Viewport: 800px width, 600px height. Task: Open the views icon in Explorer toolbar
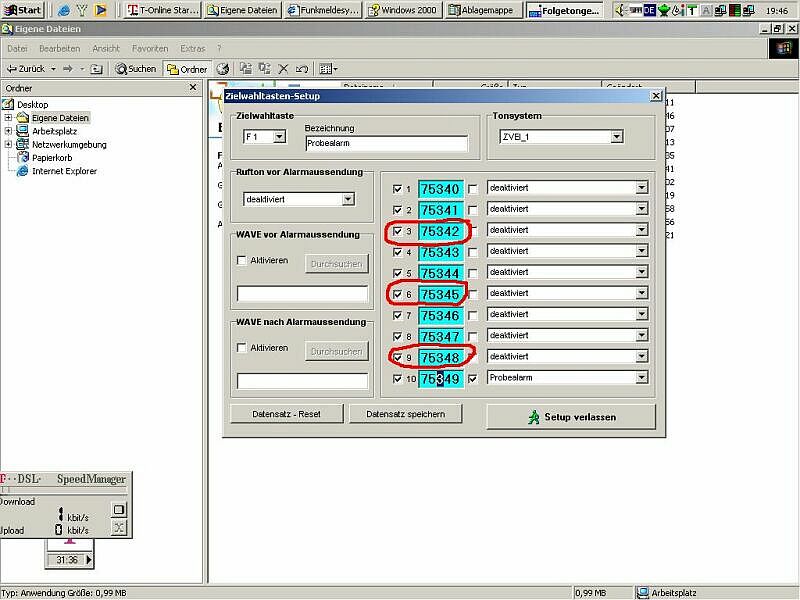[326, 69]
